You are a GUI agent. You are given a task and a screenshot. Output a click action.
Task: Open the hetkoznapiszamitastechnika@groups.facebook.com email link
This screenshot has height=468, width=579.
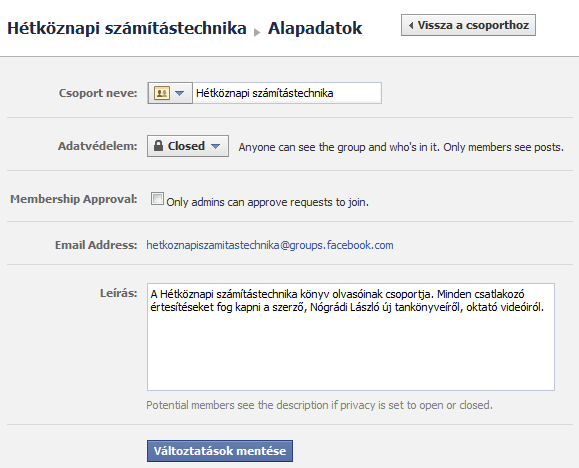270,245
